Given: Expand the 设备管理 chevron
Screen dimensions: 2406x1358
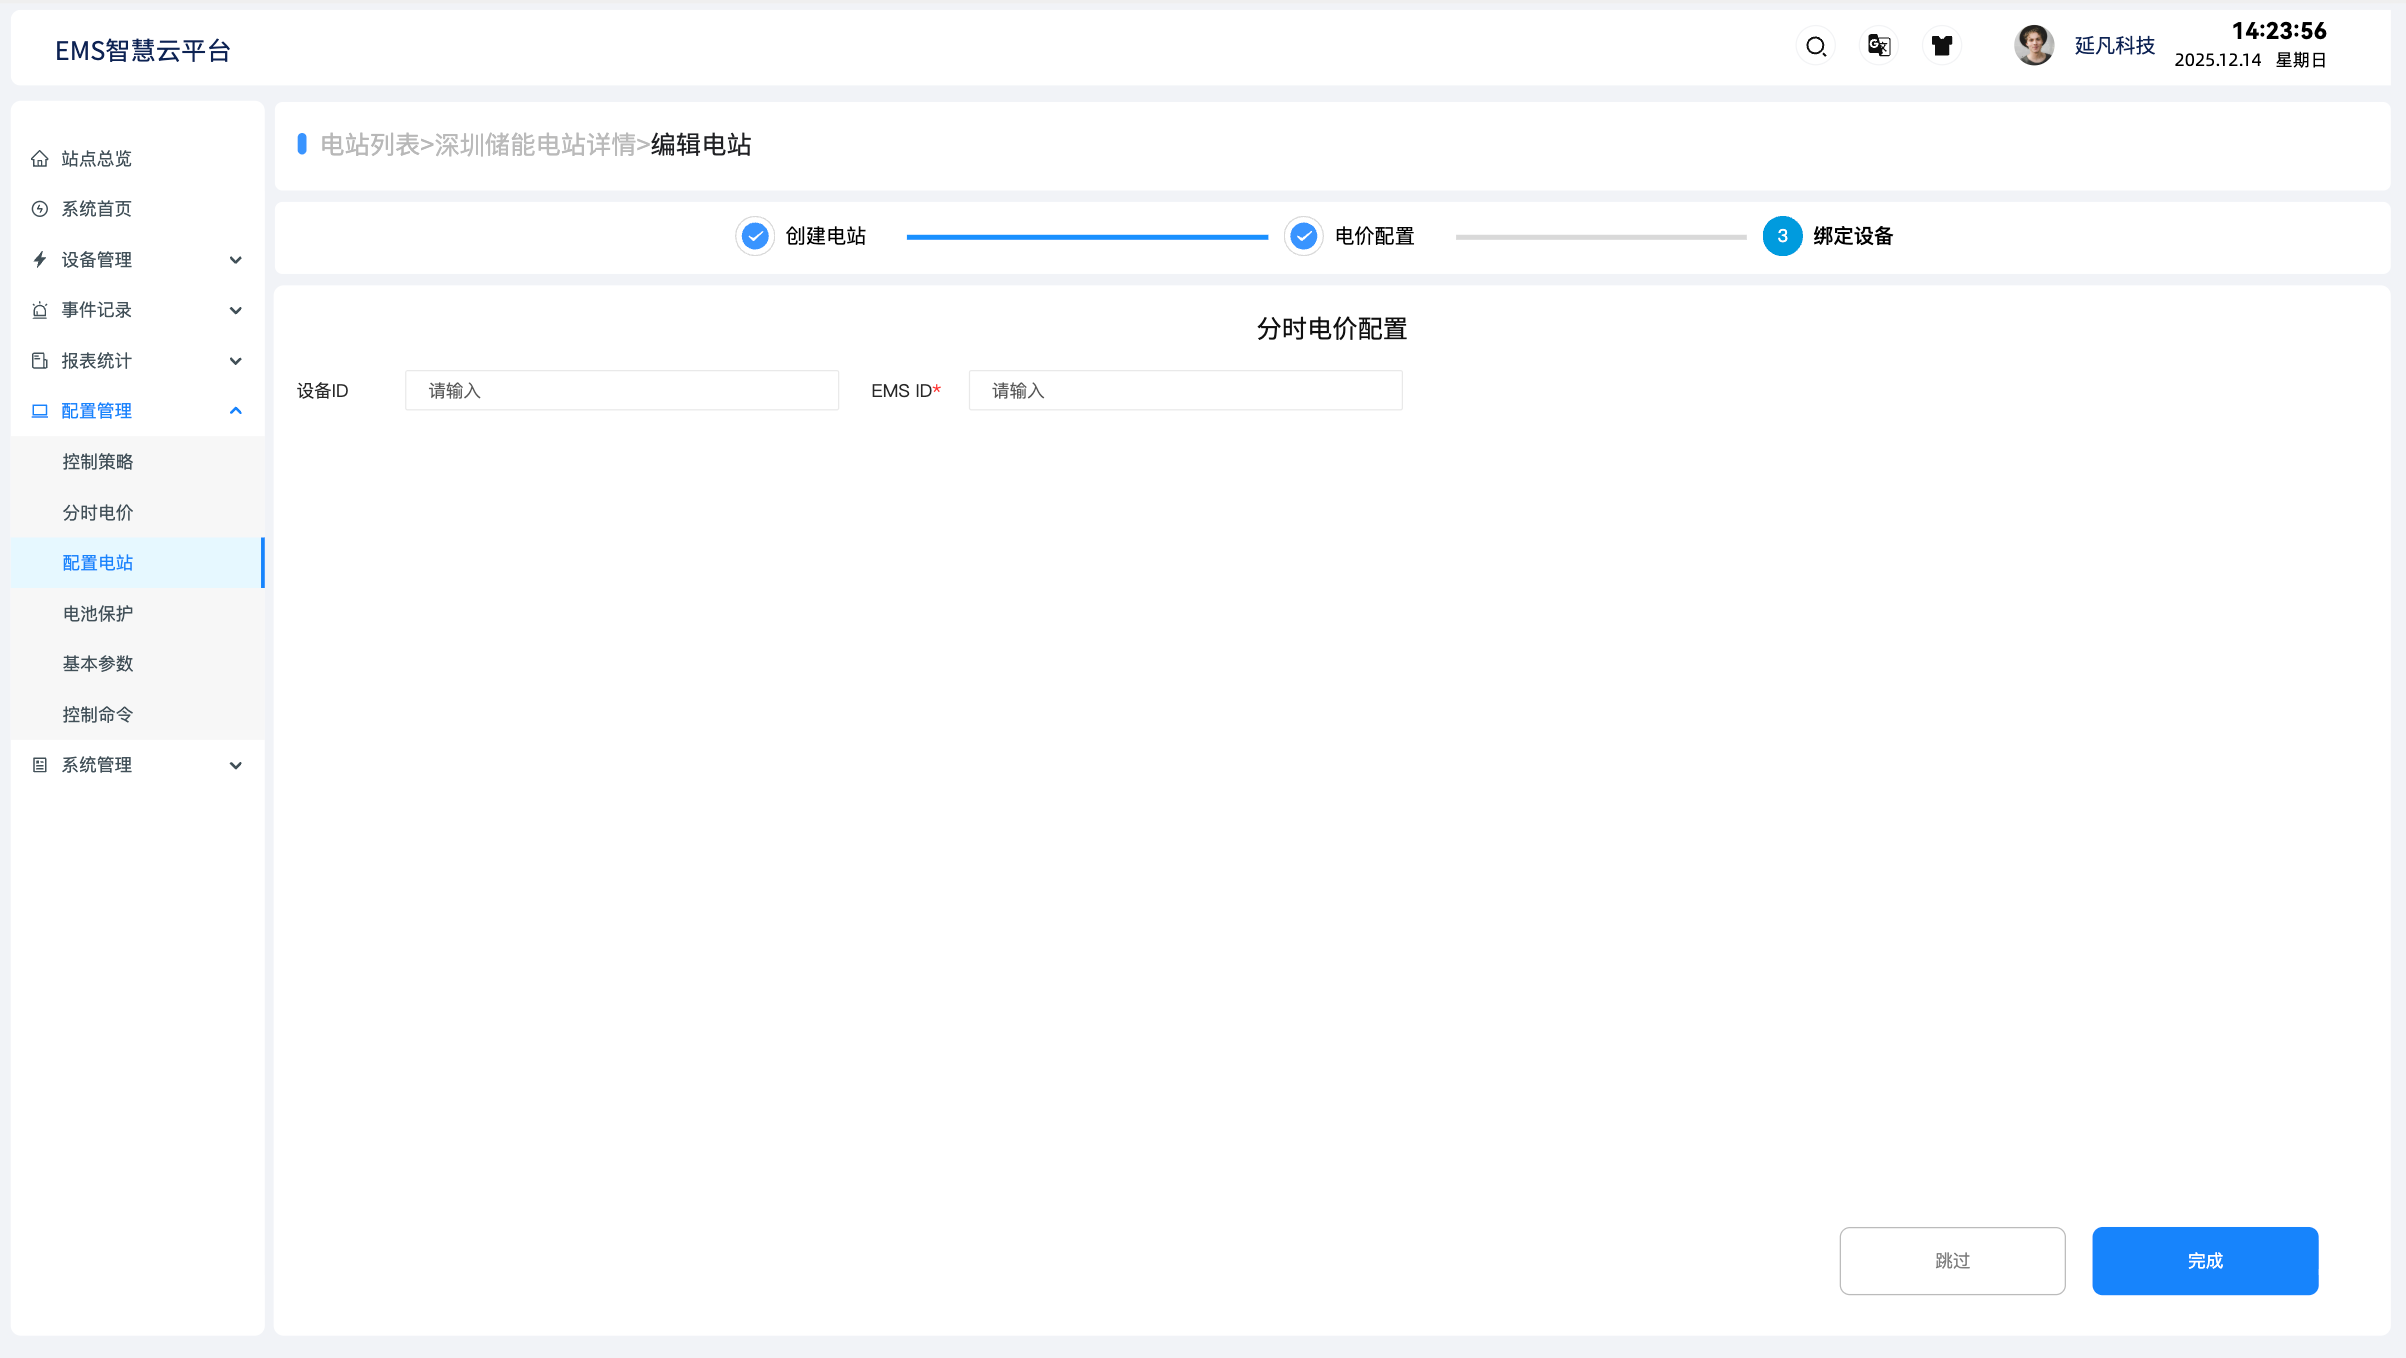Looking at the screenshot, I should (x=236, y=260).
